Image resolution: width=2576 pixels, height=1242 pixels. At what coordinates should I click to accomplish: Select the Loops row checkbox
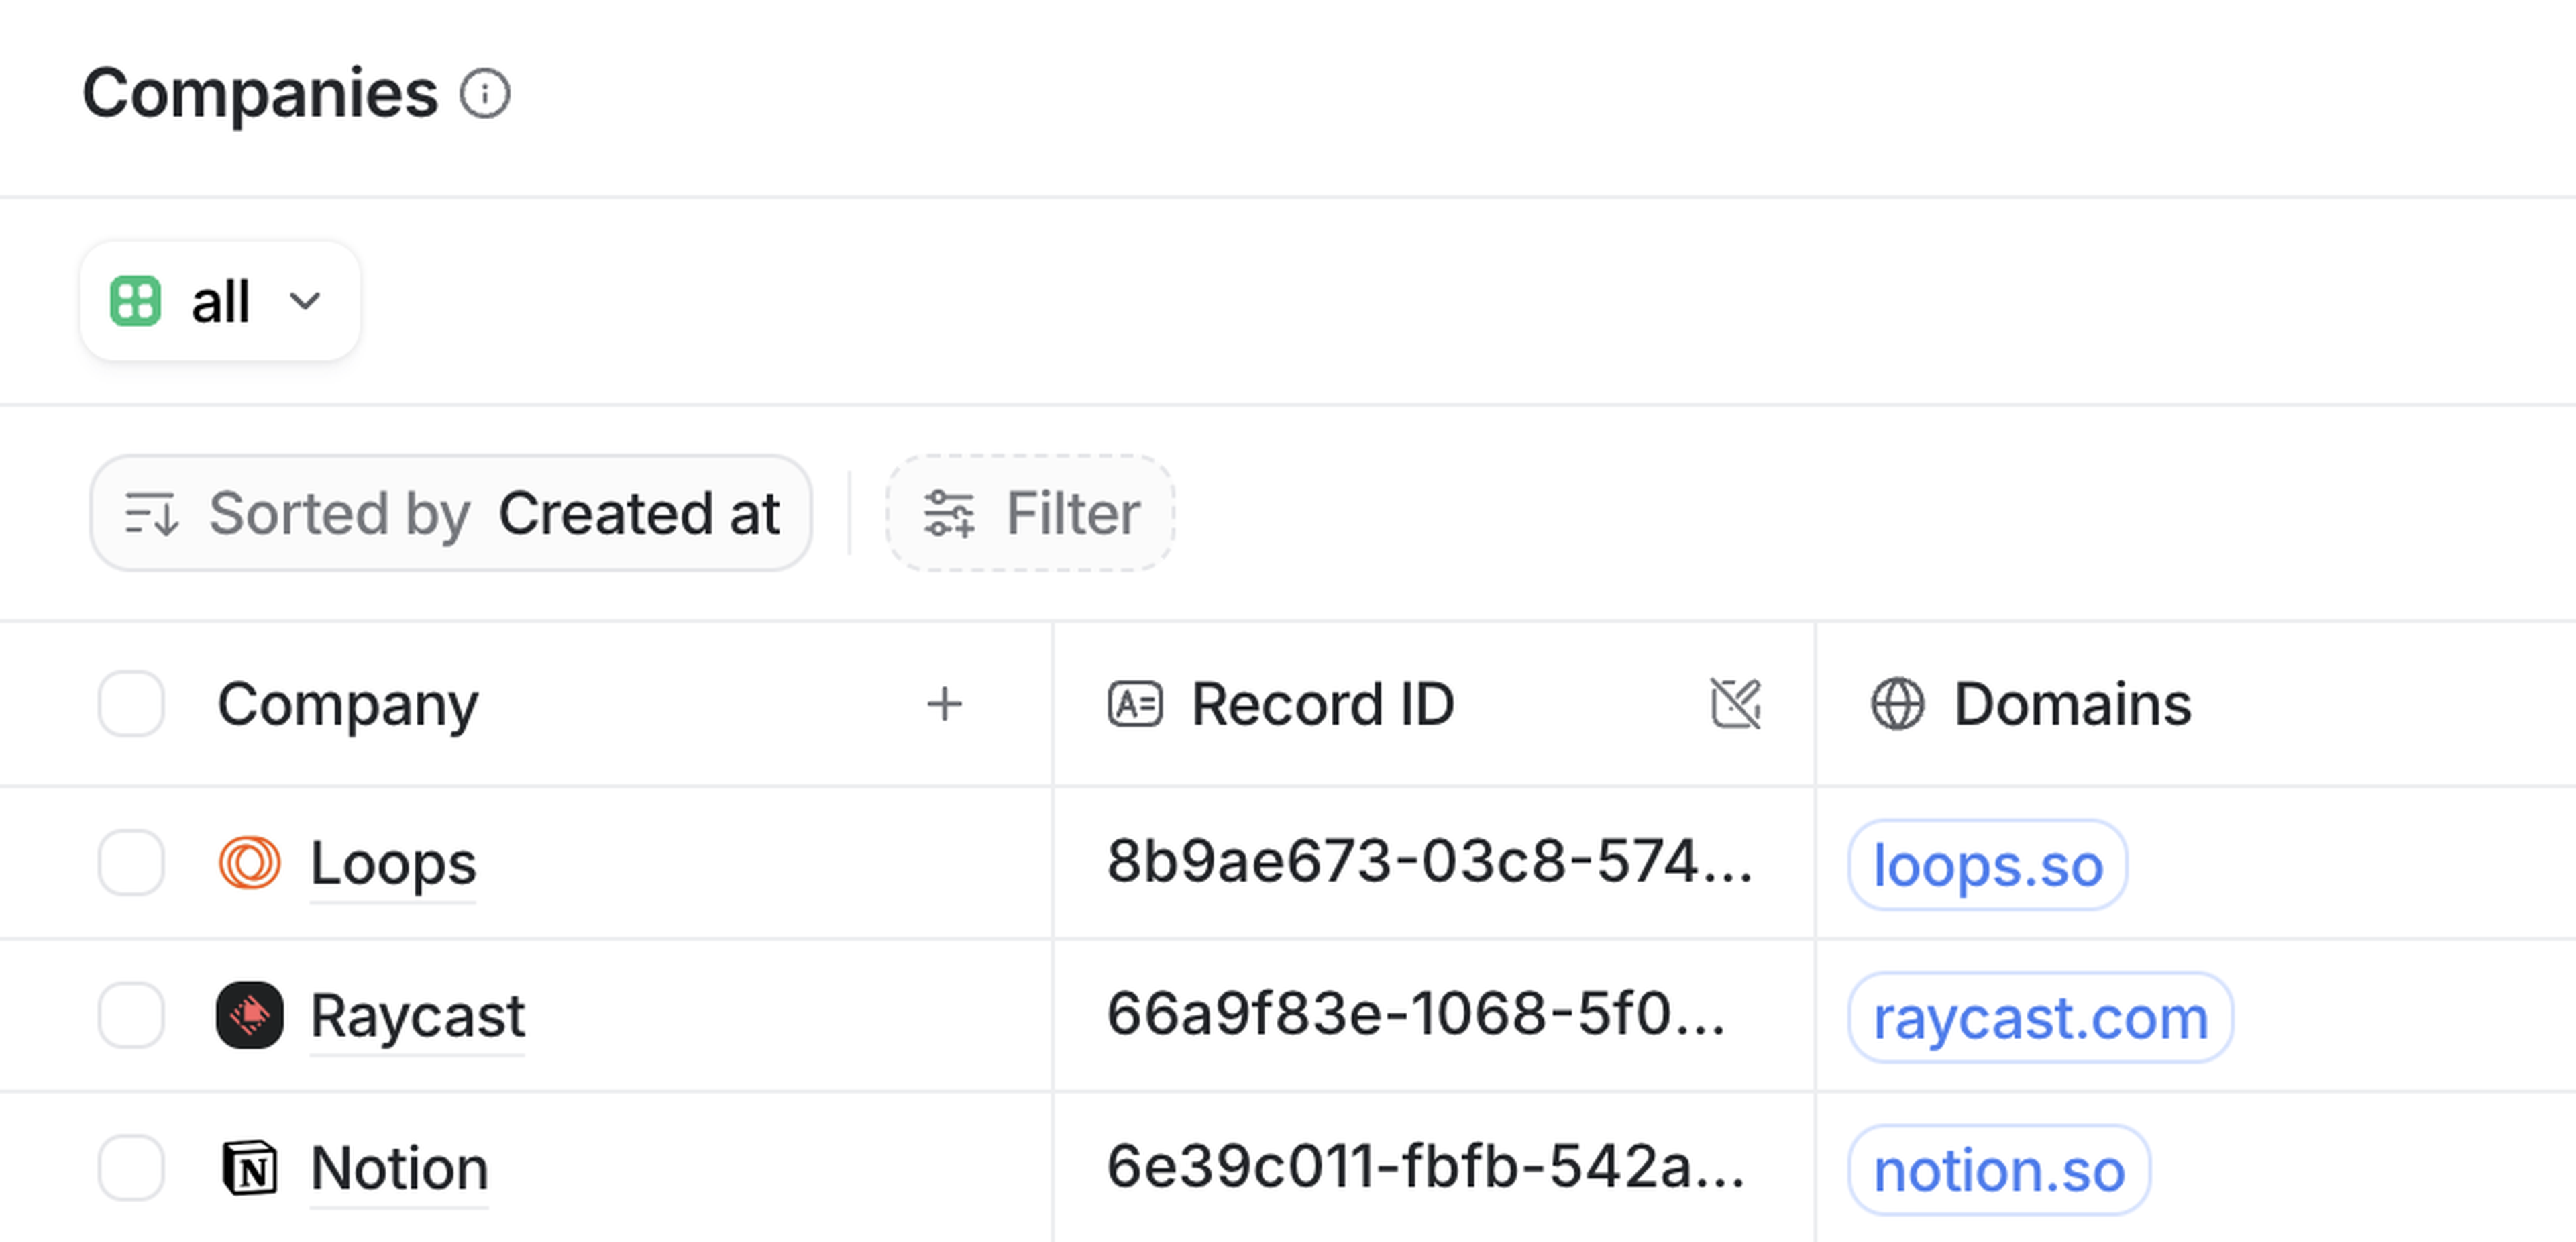point(131,863)
